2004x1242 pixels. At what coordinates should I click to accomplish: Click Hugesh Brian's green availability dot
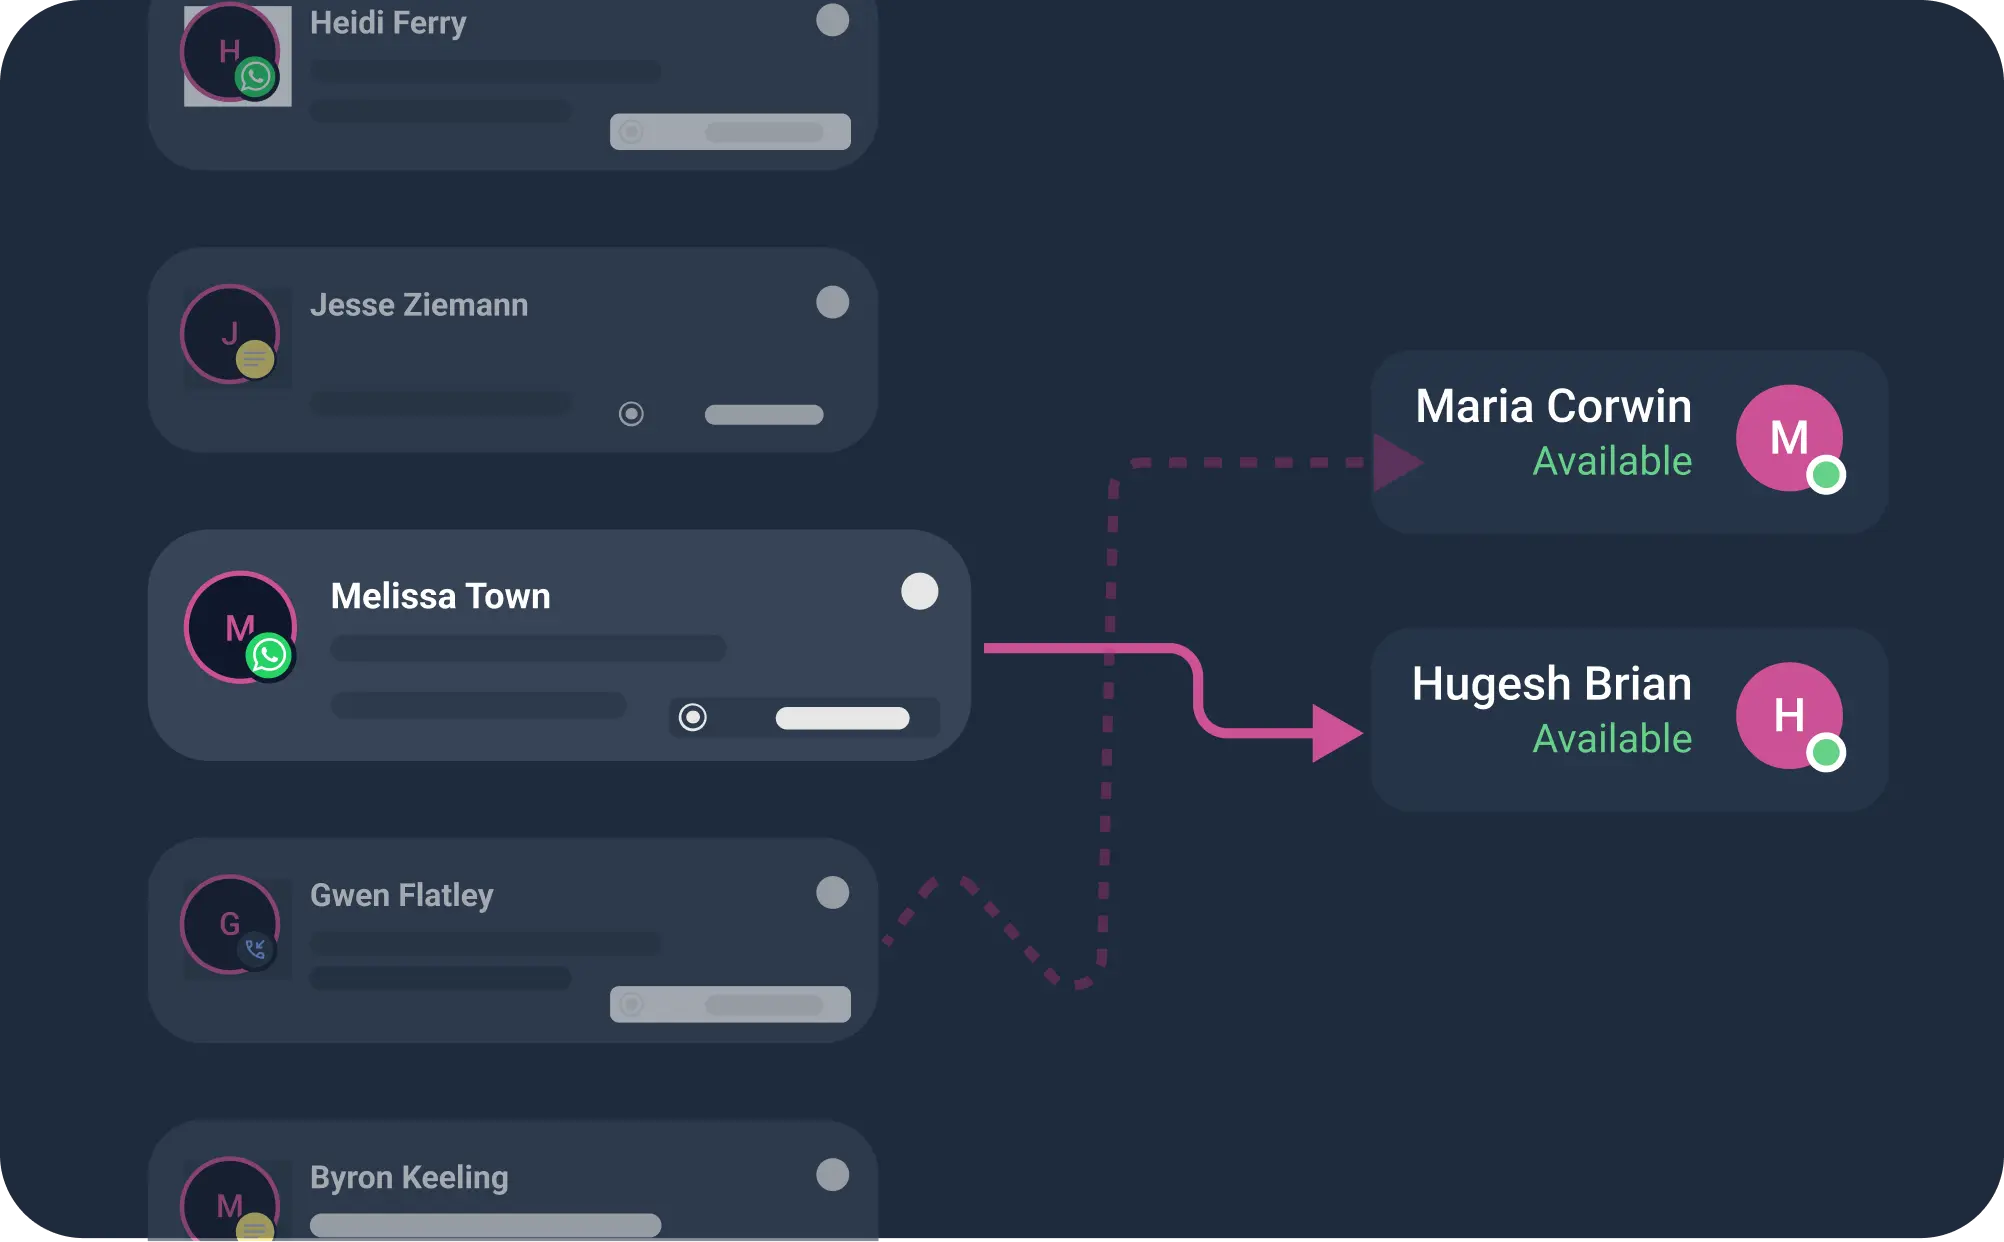pos(1826,752)
